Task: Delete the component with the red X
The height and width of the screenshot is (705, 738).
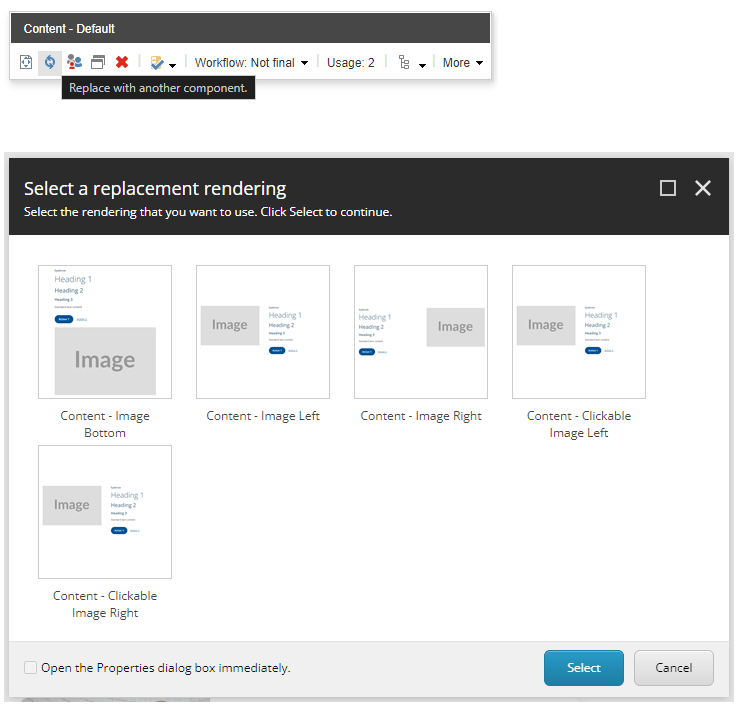Action: [122, 62]
